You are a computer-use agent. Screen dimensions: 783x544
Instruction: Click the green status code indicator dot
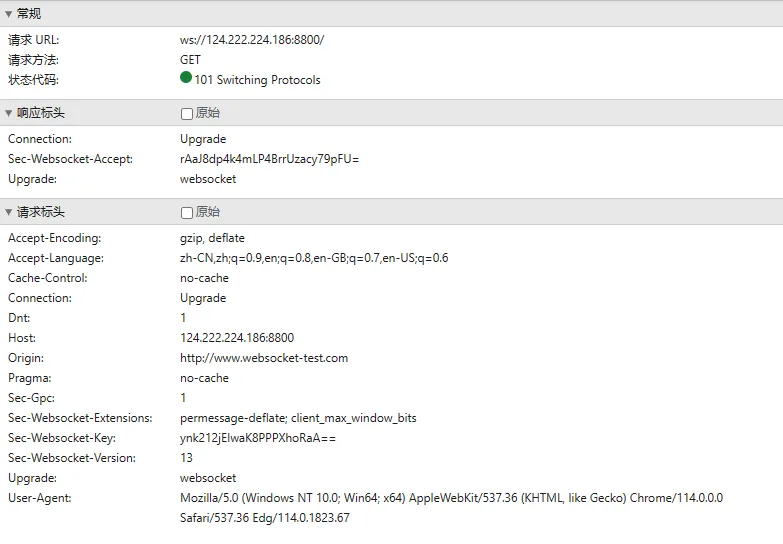tap(186, 78)
